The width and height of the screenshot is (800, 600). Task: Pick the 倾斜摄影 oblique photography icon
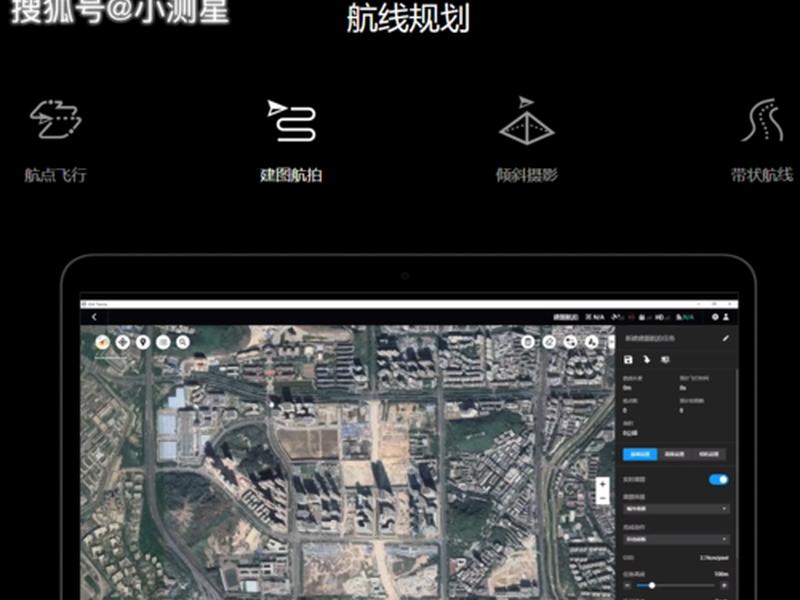click(x=527, y=120)
